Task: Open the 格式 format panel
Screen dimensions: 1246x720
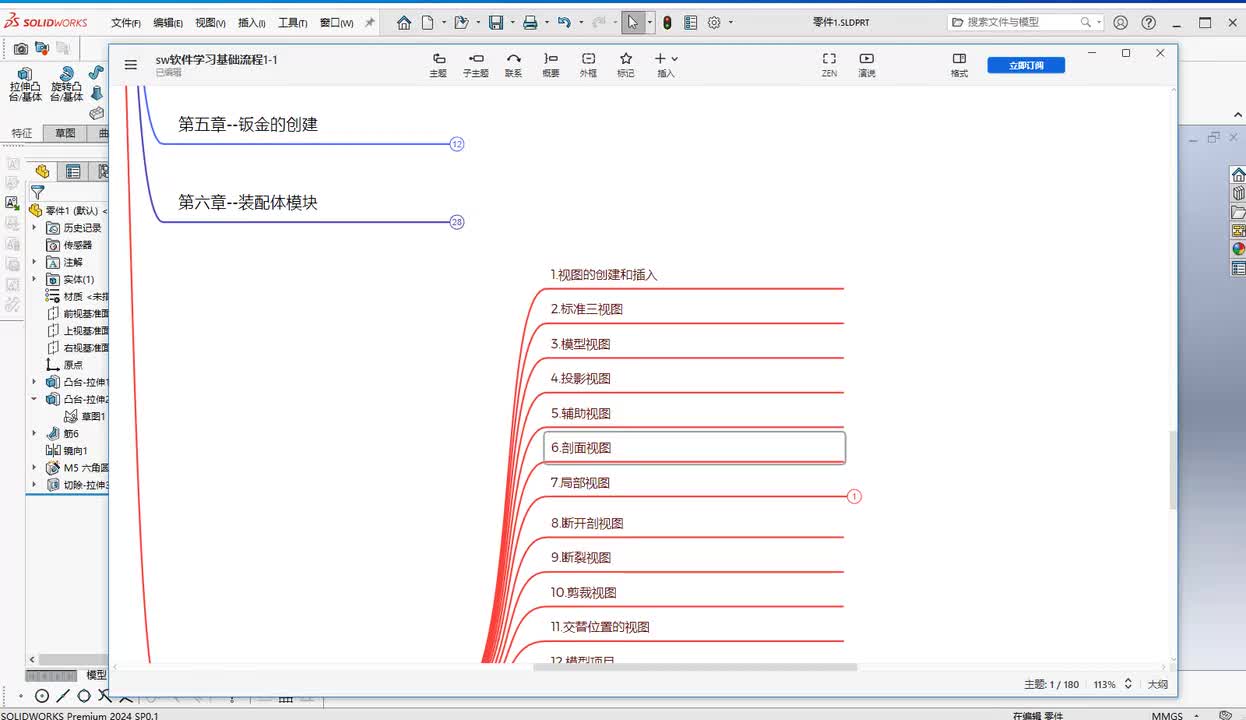Action: click(x=959, y=65)
